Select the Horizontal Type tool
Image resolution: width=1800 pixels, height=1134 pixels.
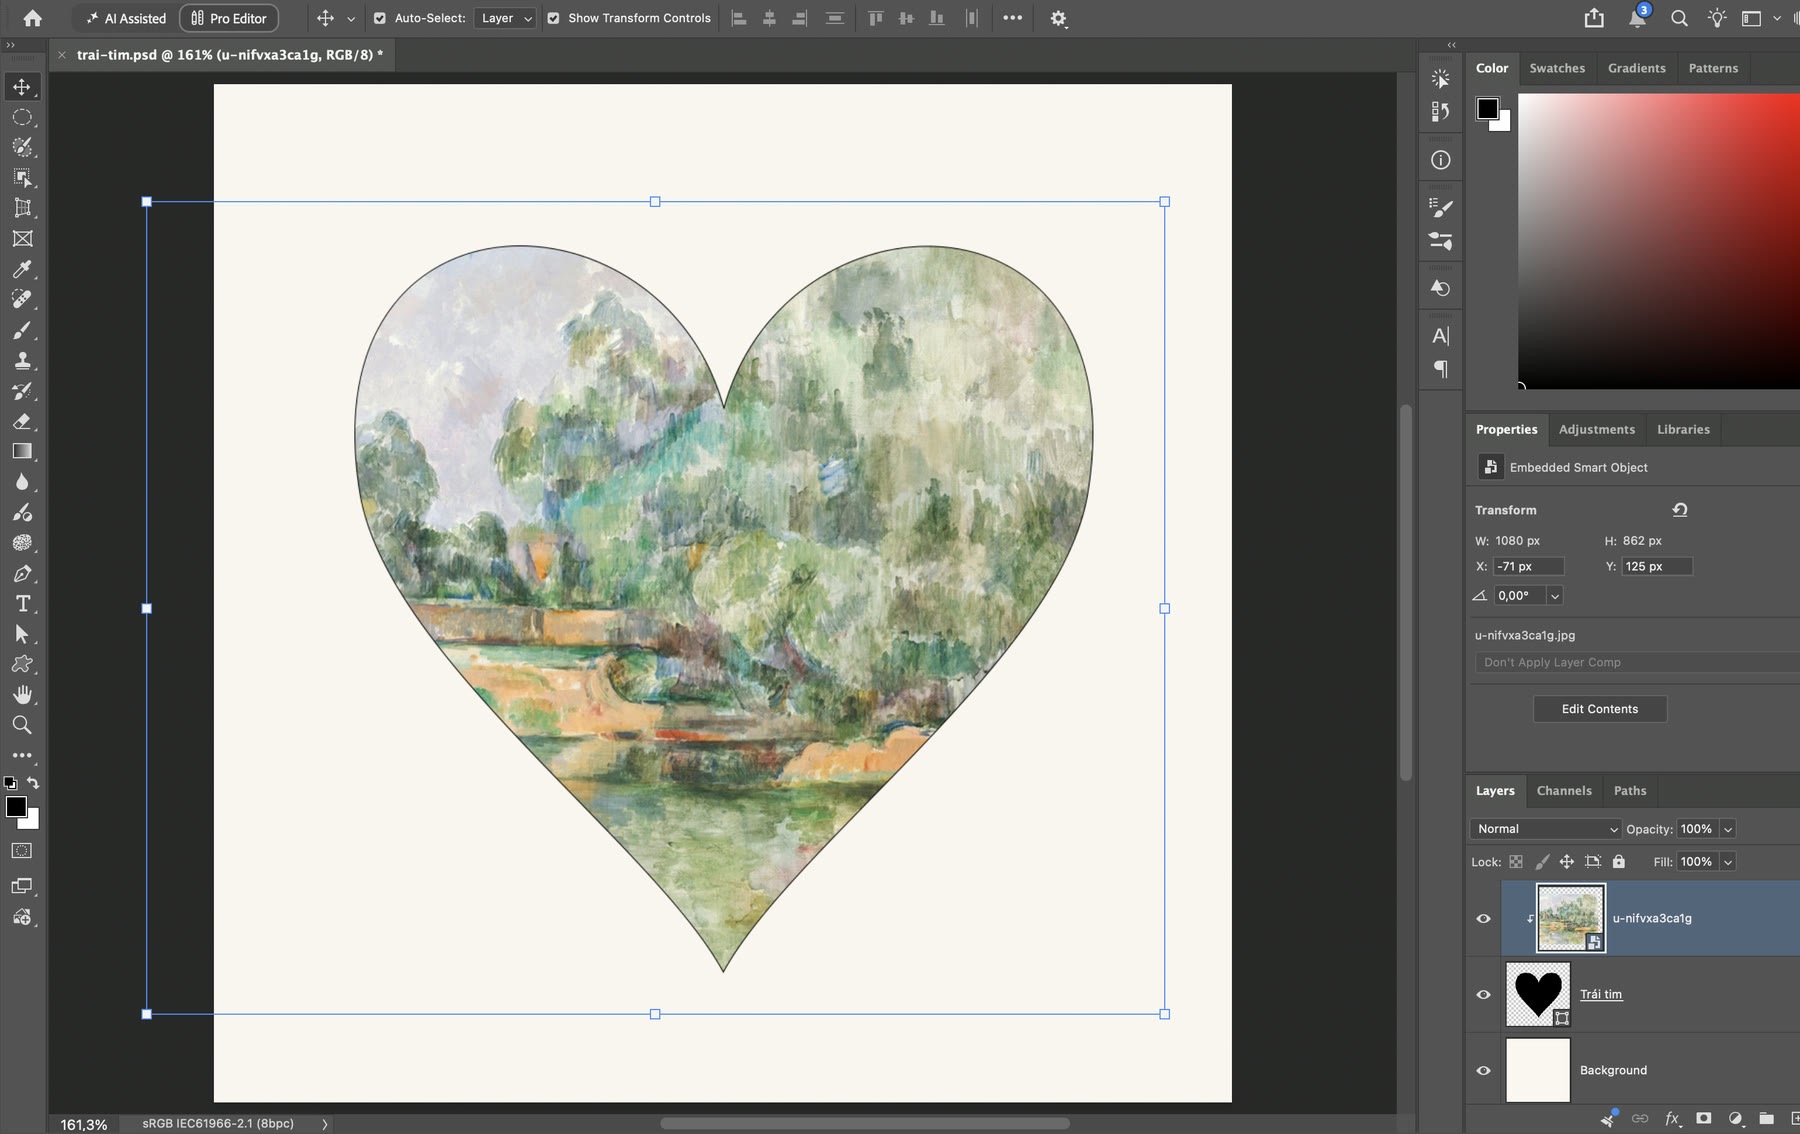click(x=22, y=604)
